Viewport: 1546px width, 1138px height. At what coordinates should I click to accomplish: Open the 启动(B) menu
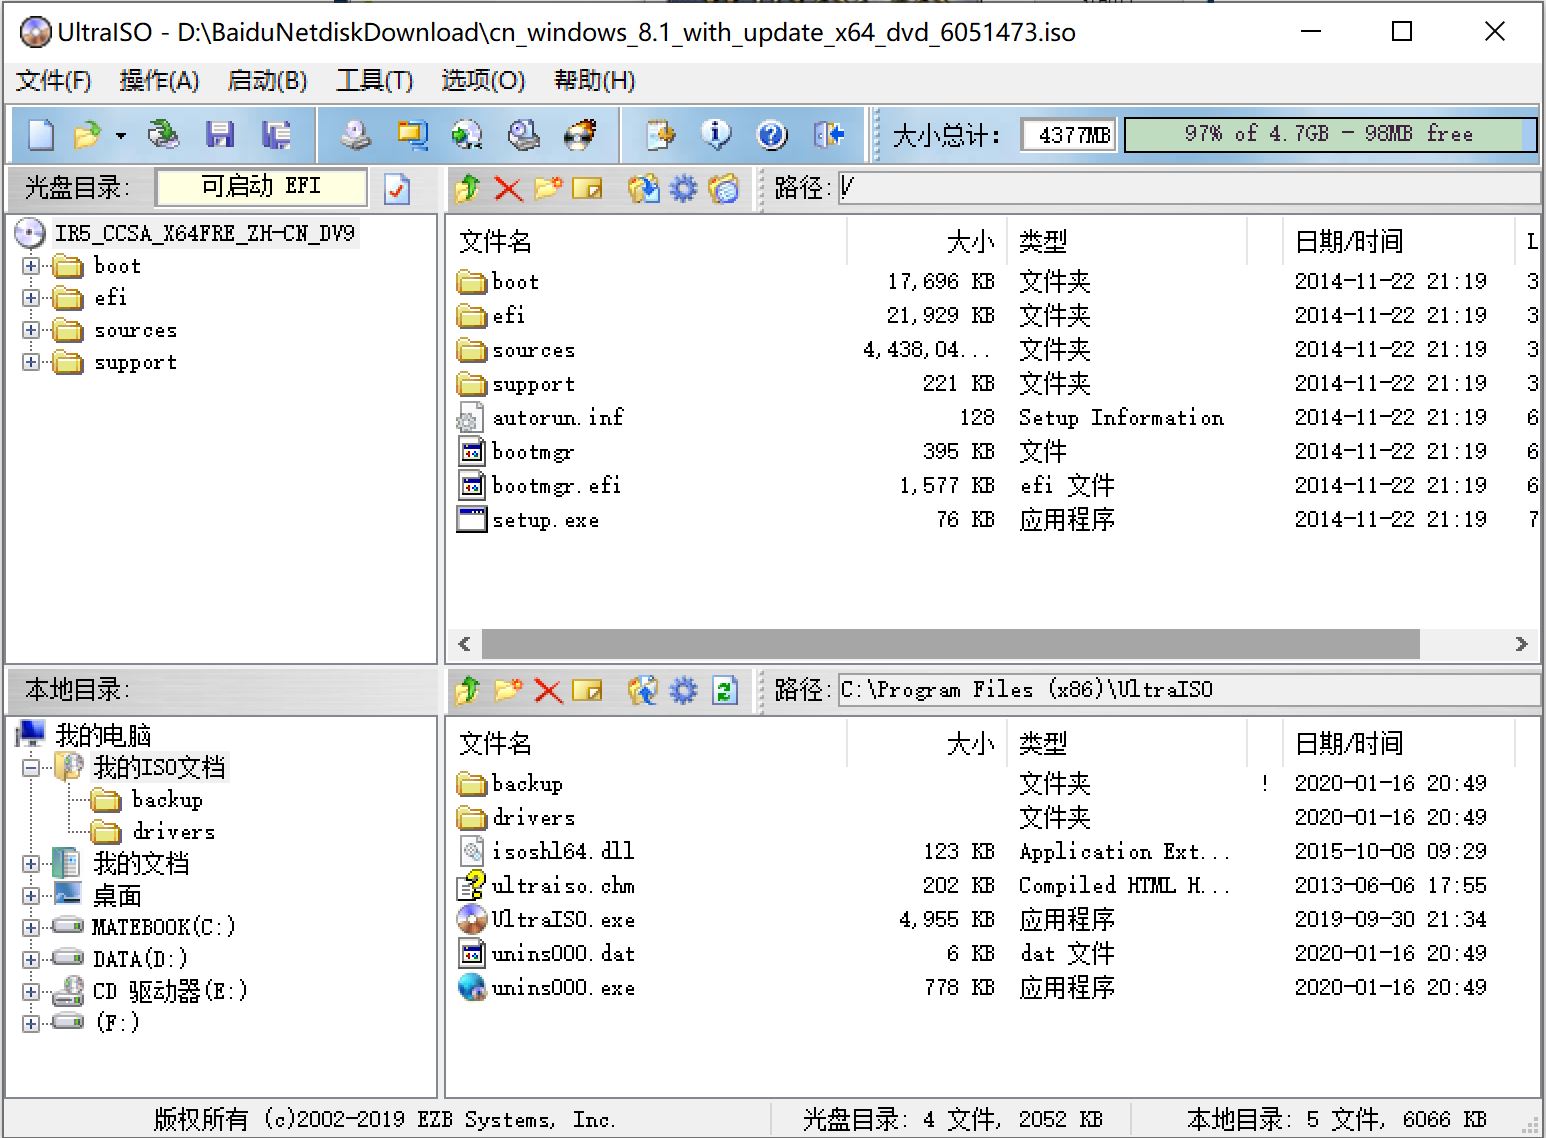pyautogui.click(x=267, y=81)
